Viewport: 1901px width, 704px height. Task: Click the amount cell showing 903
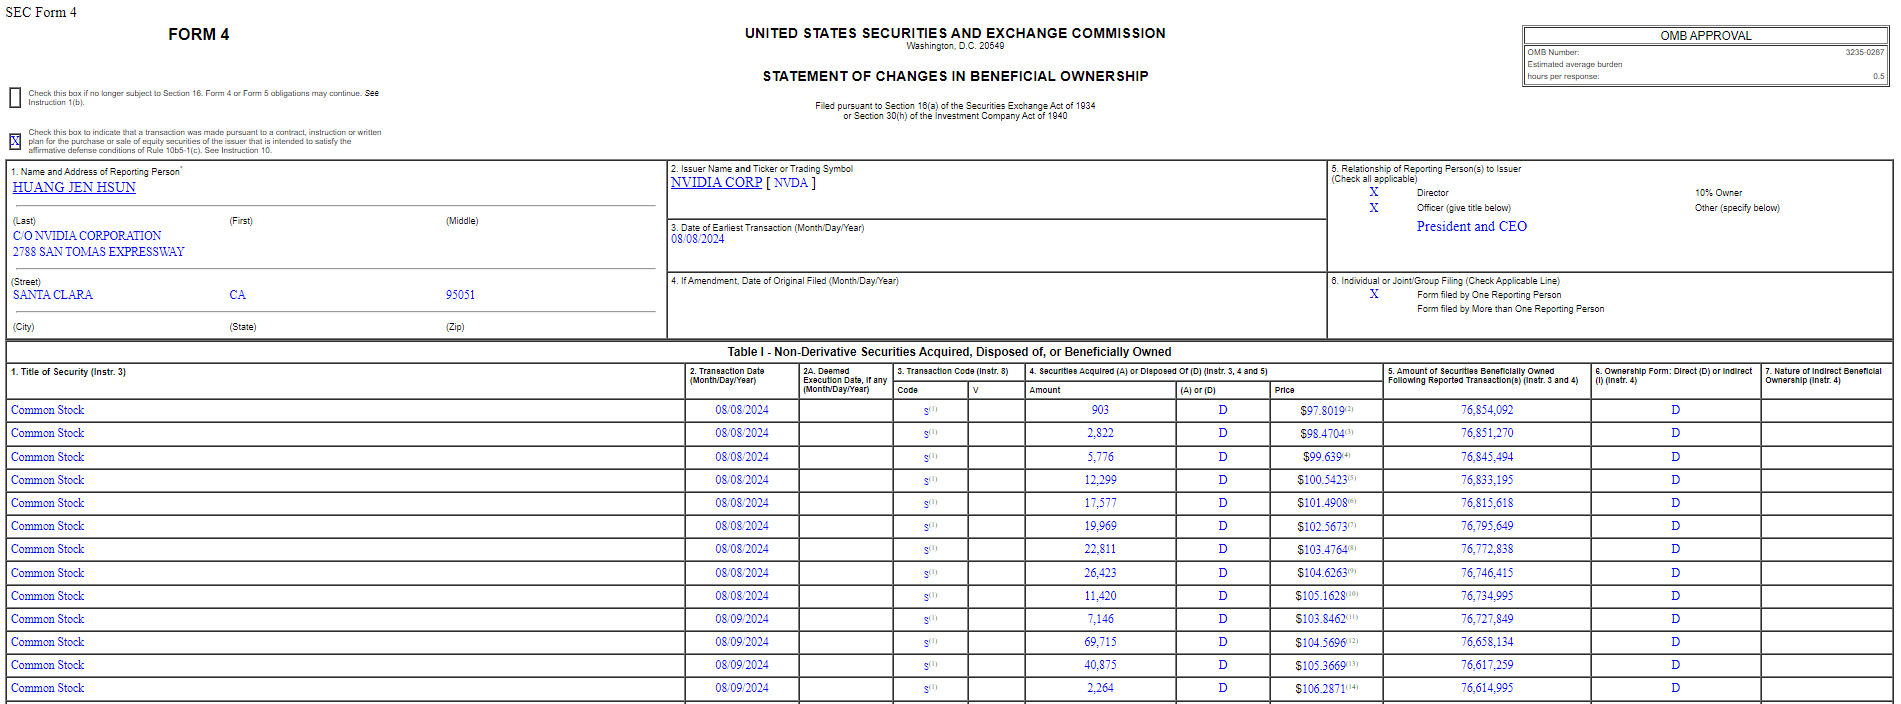tap(1100, 410)
